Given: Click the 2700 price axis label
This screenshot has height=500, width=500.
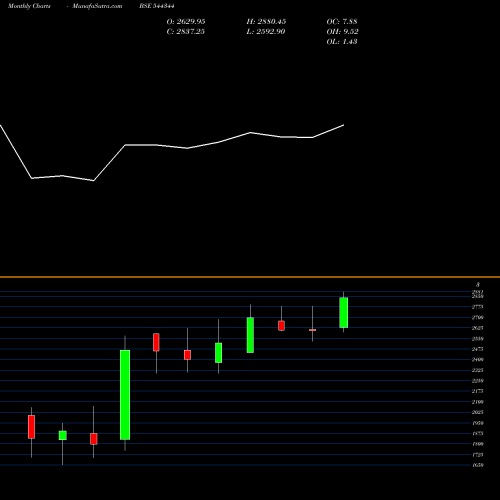Looking at the screenshot, I should point(478,318).
